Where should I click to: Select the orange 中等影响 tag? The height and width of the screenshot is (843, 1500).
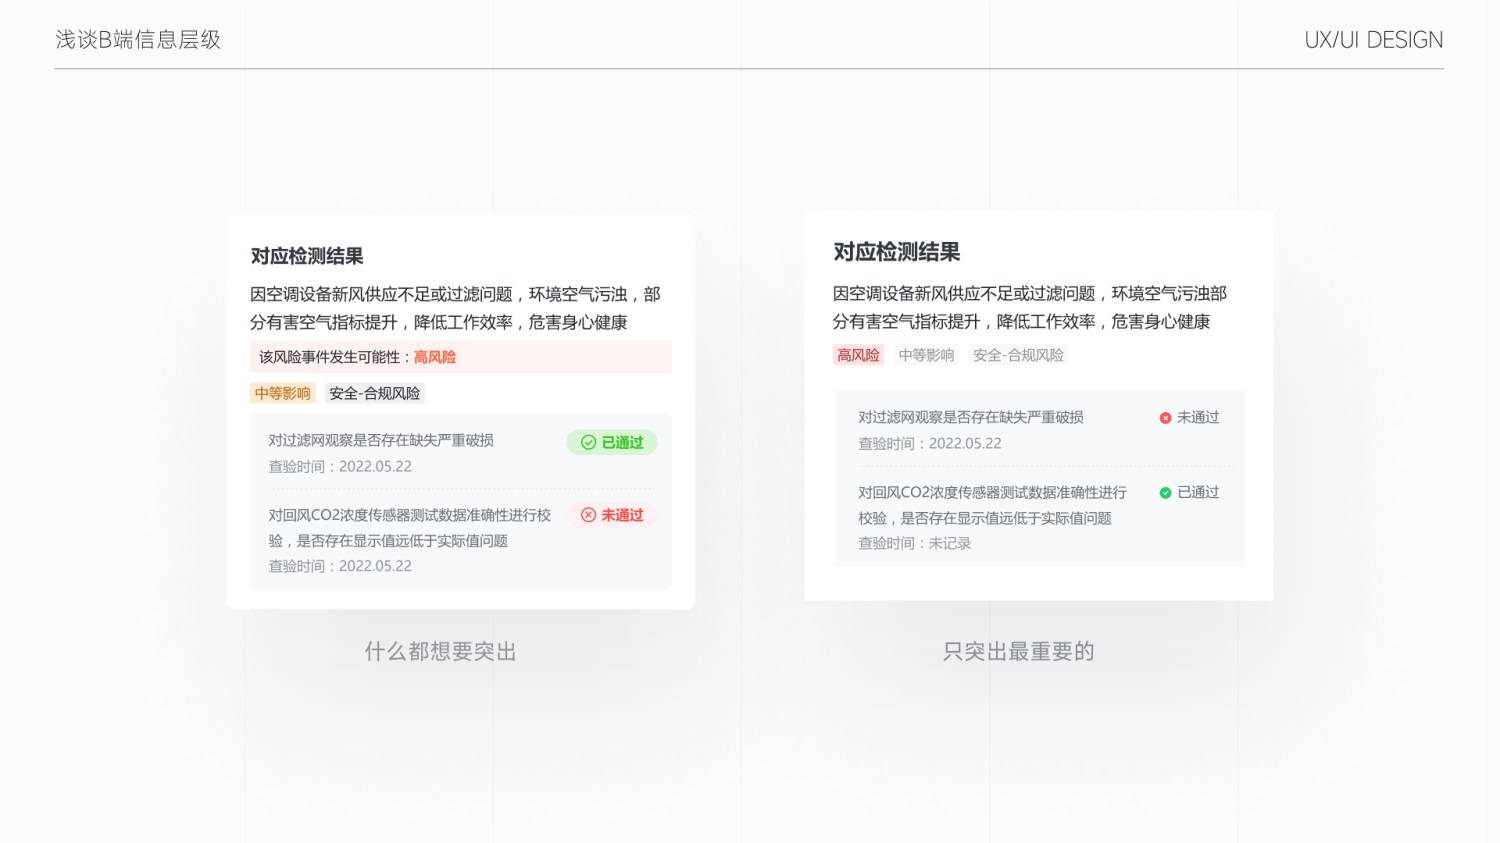pos(282,393)
